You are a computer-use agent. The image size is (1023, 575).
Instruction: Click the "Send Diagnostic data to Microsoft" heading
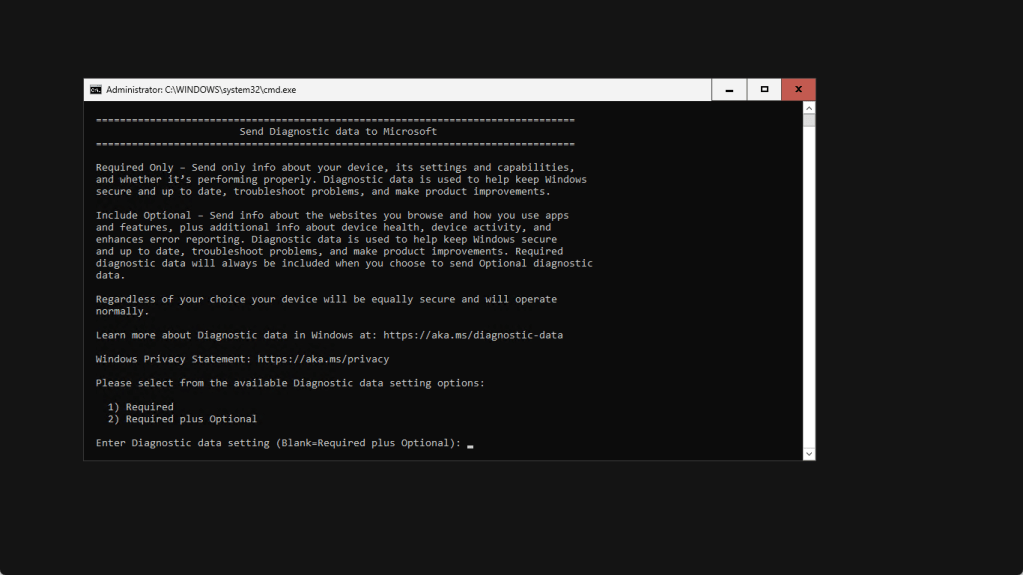pos(338,131)
